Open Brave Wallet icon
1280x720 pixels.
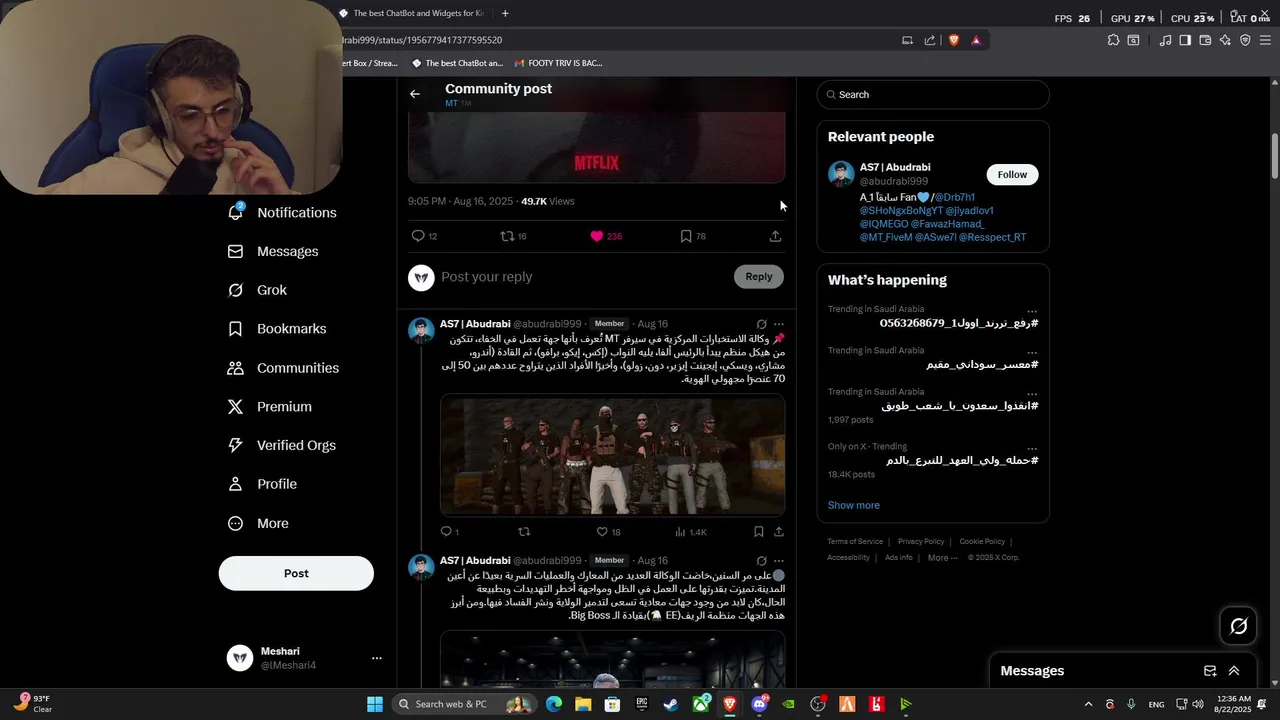coord(1205,40)
